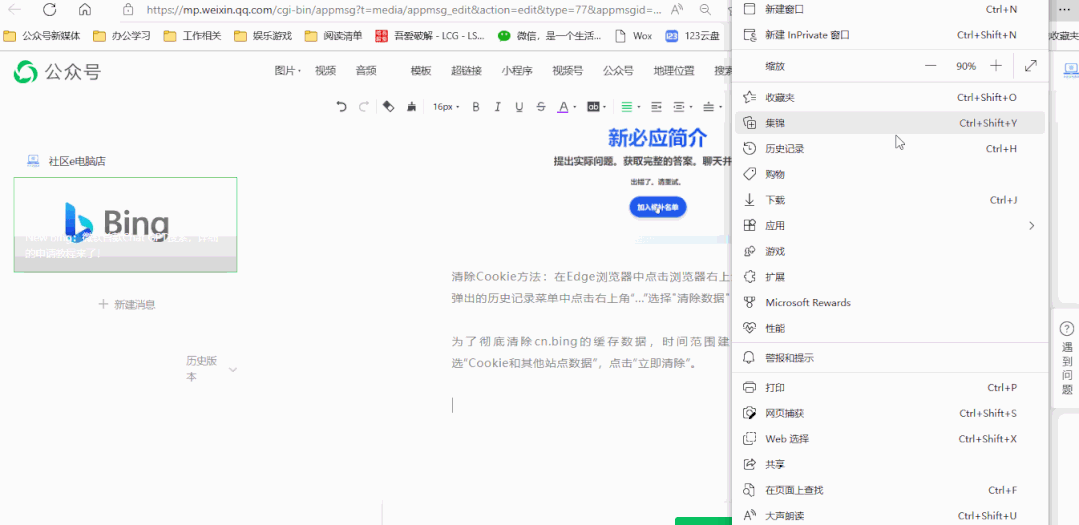Open the 123云盘 bookmark
The image size is (1079, 525).
[692, 36]
